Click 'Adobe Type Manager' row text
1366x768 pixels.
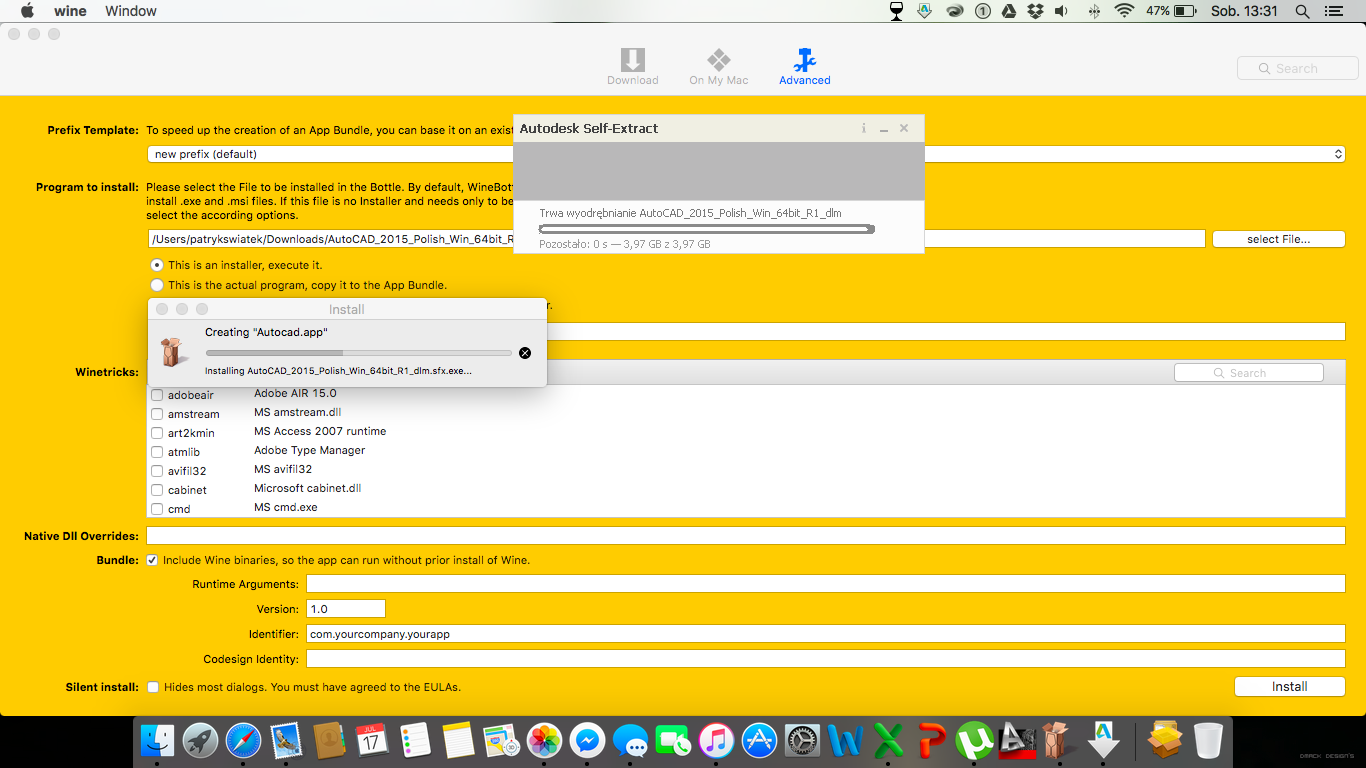coord(309,450)
